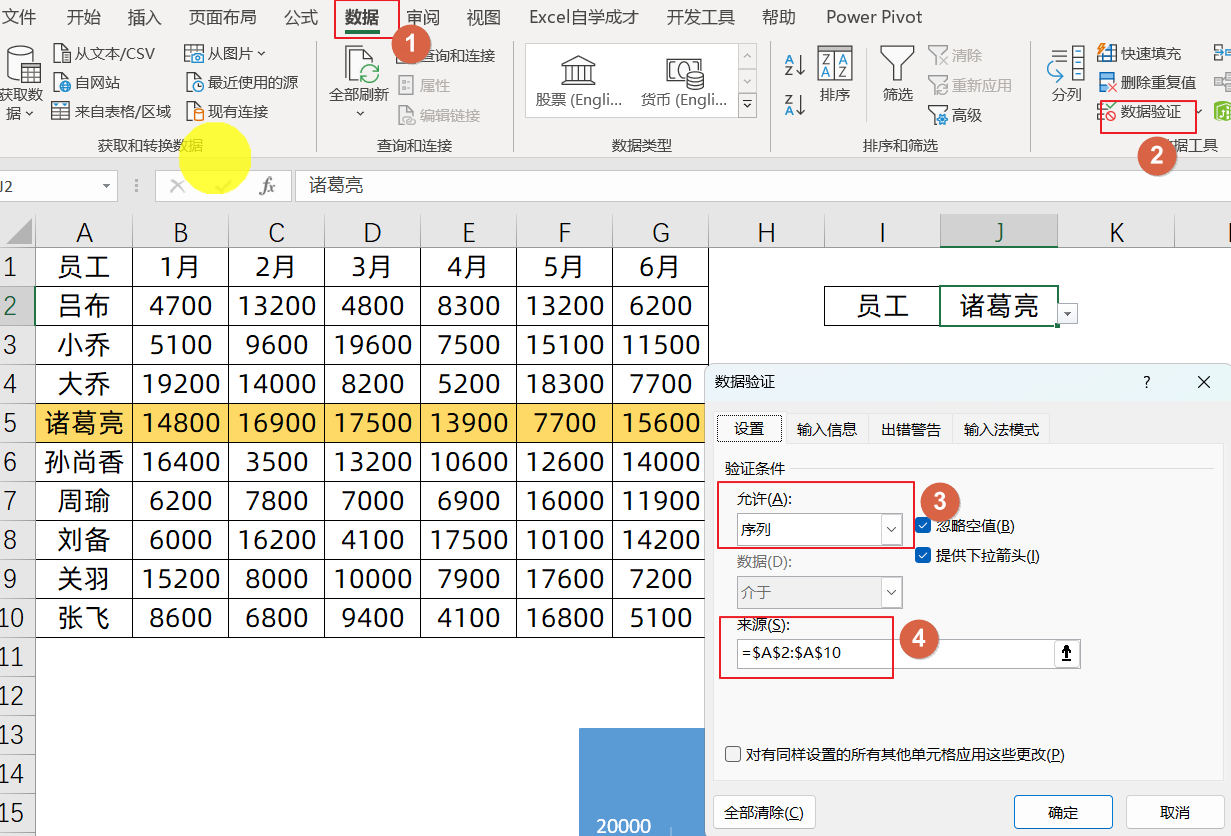1231x836 pixels.
Task: Click the Filter (筛选) funnel icon
Action: tap(897, 63)
